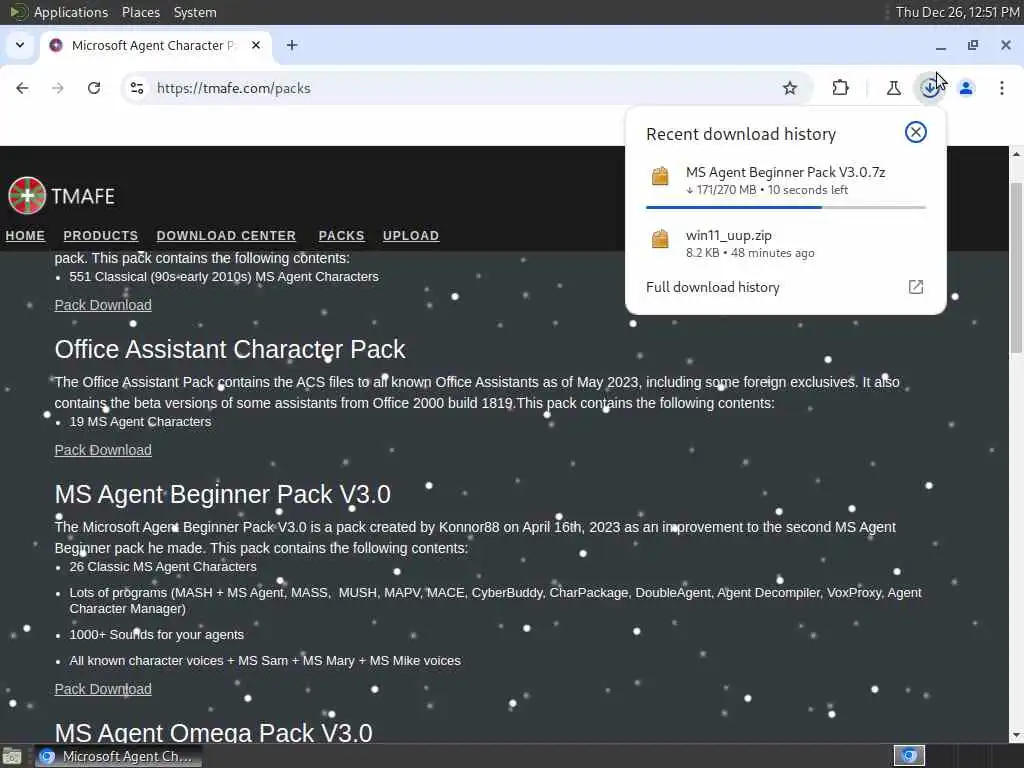
Task: Open the Chrome three-dot menu
Action: 1002,88
